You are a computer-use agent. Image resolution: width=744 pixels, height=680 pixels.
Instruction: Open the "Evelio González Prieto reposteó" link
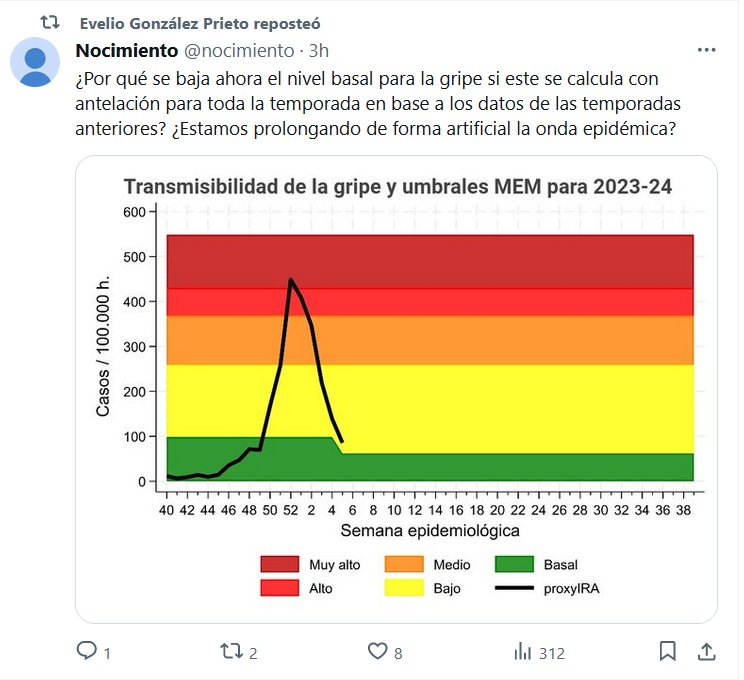pyautogui.click(x=200, y=22)
